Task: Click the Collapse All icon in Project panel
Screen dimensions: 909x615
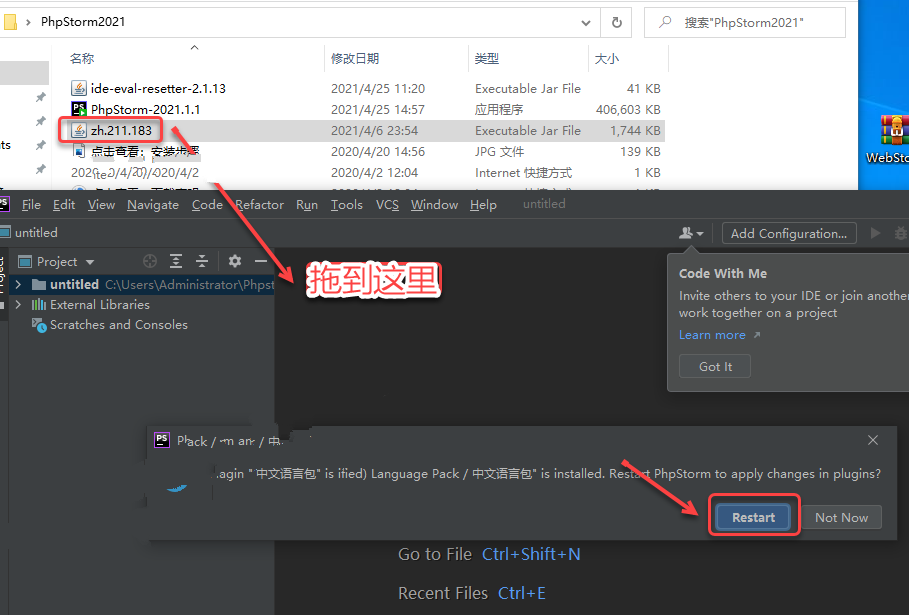Action: coord(202,261)
